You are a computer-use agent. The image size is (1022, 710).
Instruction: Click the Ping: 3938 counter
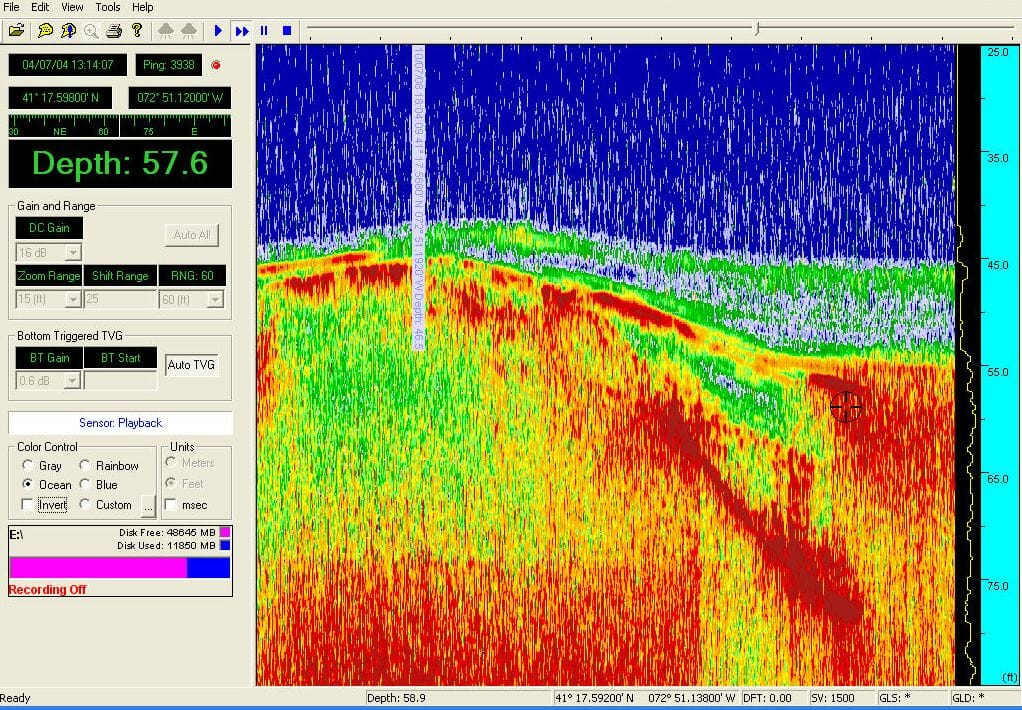click(169, 65)
